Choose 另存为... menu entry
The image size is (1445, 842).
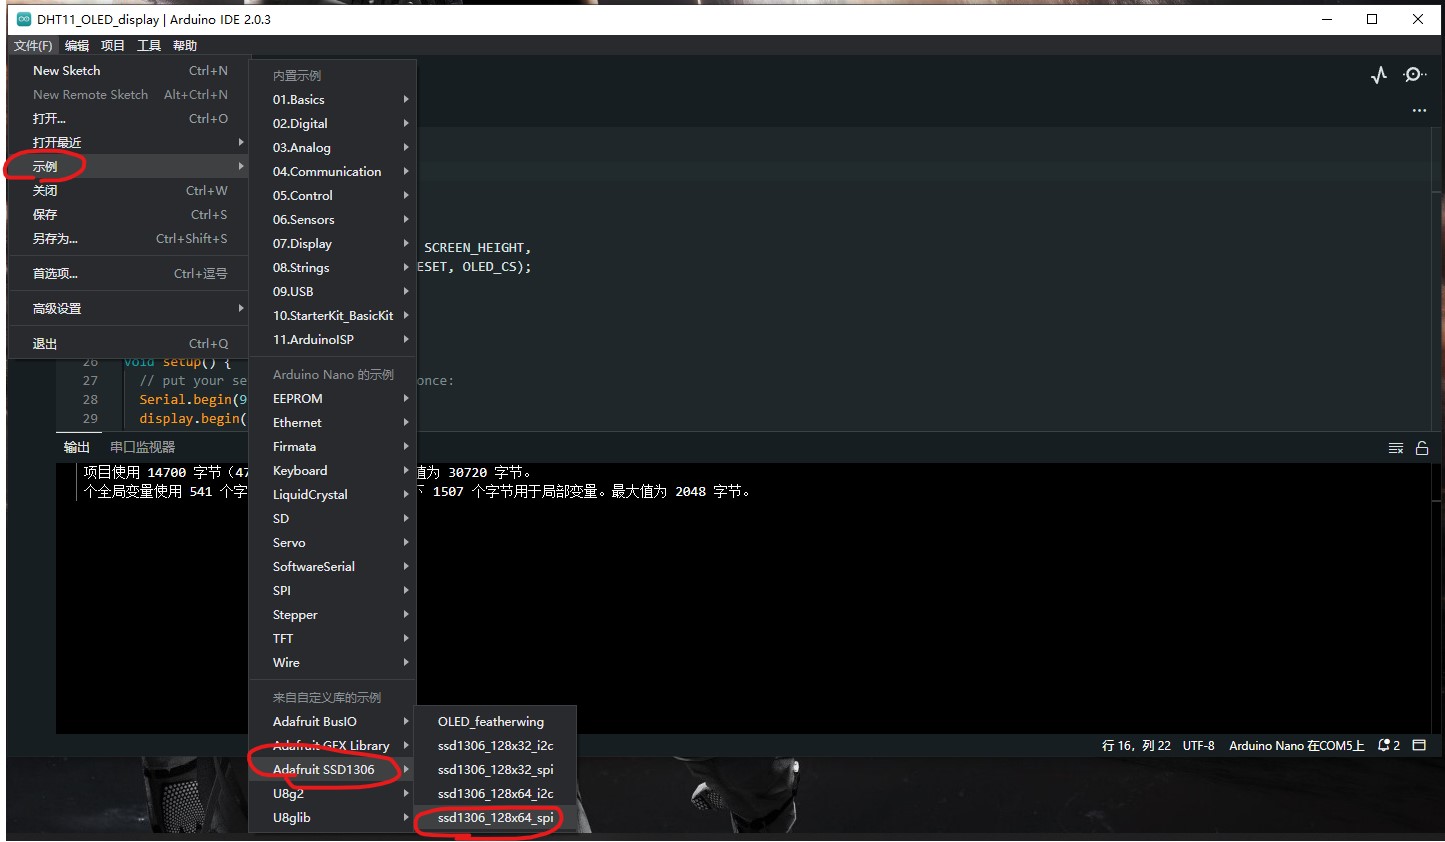[x=128, y=239]
